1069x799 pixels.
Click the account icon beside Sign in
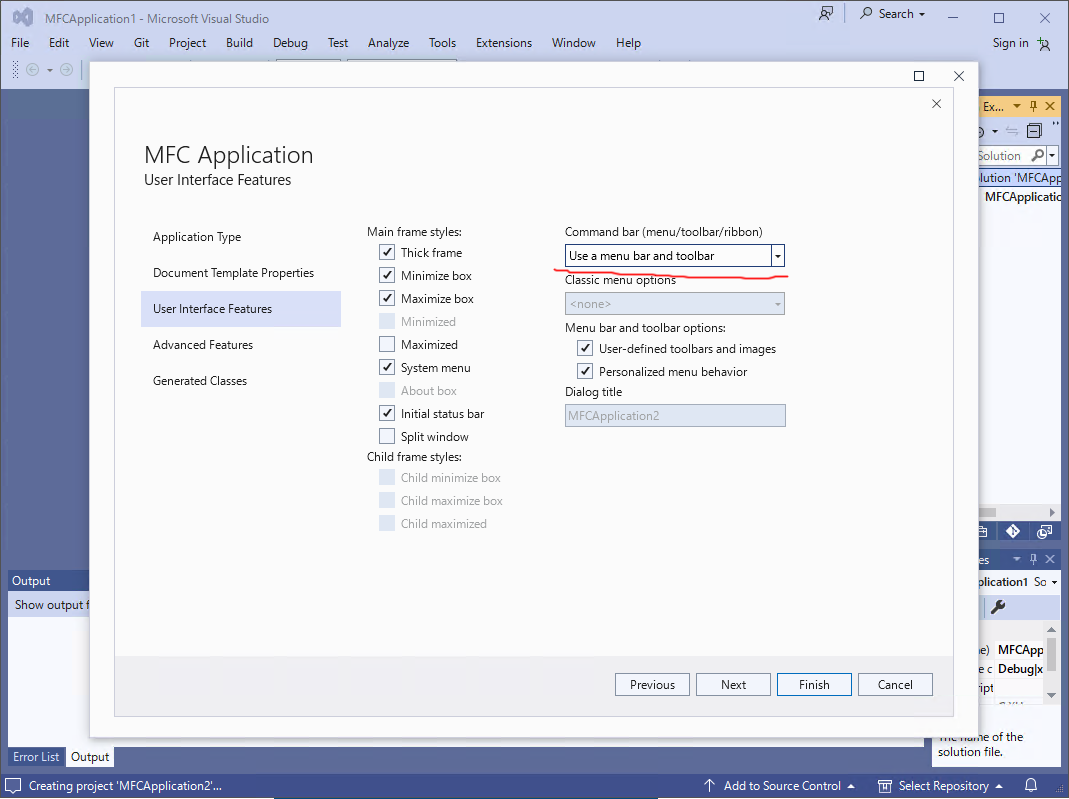pos(1044,44)
